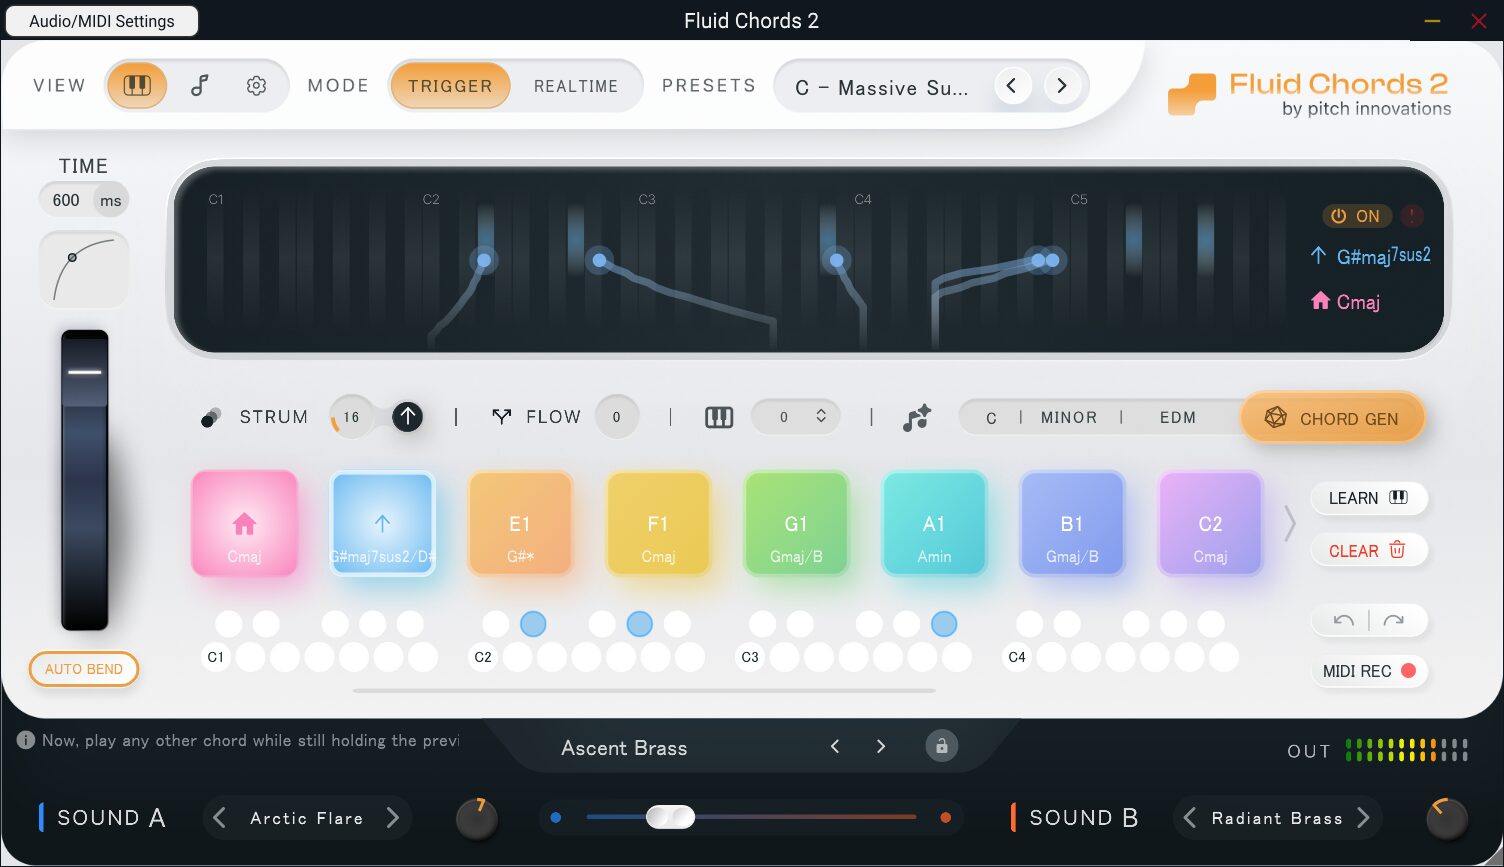Click the 600 time value field
Screen dimensions: 1504x867
pyautogui.click(x=66, y=200)
